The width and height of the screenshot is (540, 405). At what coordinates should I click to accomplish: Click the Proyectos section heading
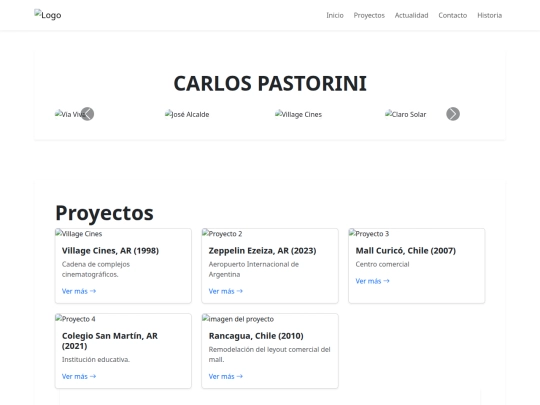pos(104,212)
